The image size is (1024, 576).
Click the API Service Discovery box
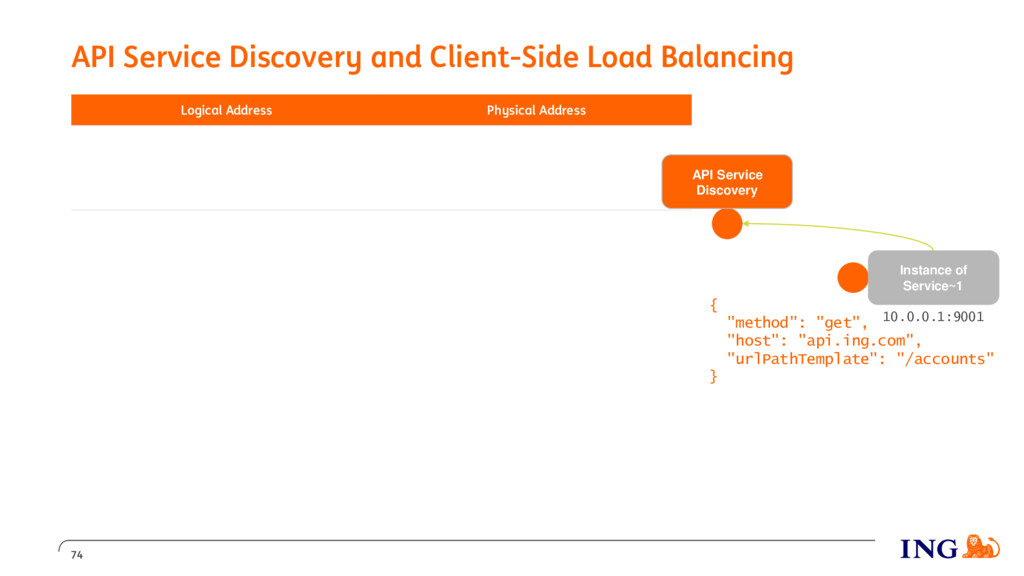point(727,182)
